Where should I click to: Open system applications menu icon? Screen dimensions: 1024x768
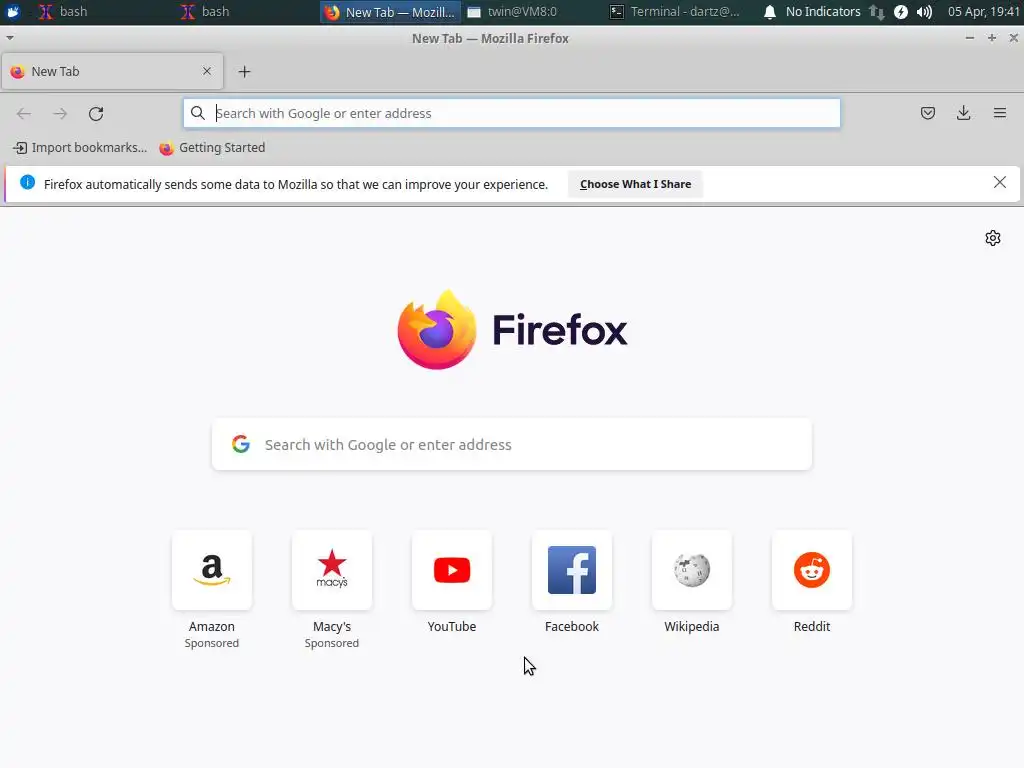13,12
